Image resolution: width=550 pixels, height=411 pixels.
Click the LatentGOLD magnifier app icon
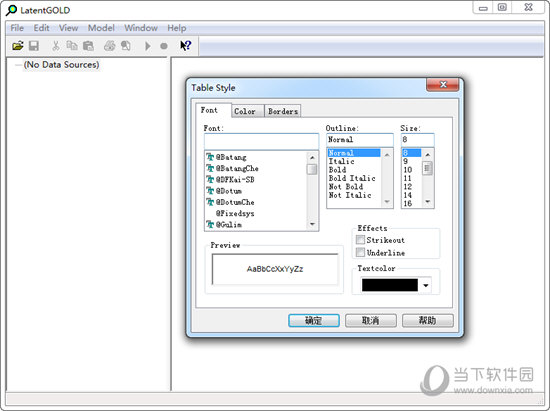[12, 10]
